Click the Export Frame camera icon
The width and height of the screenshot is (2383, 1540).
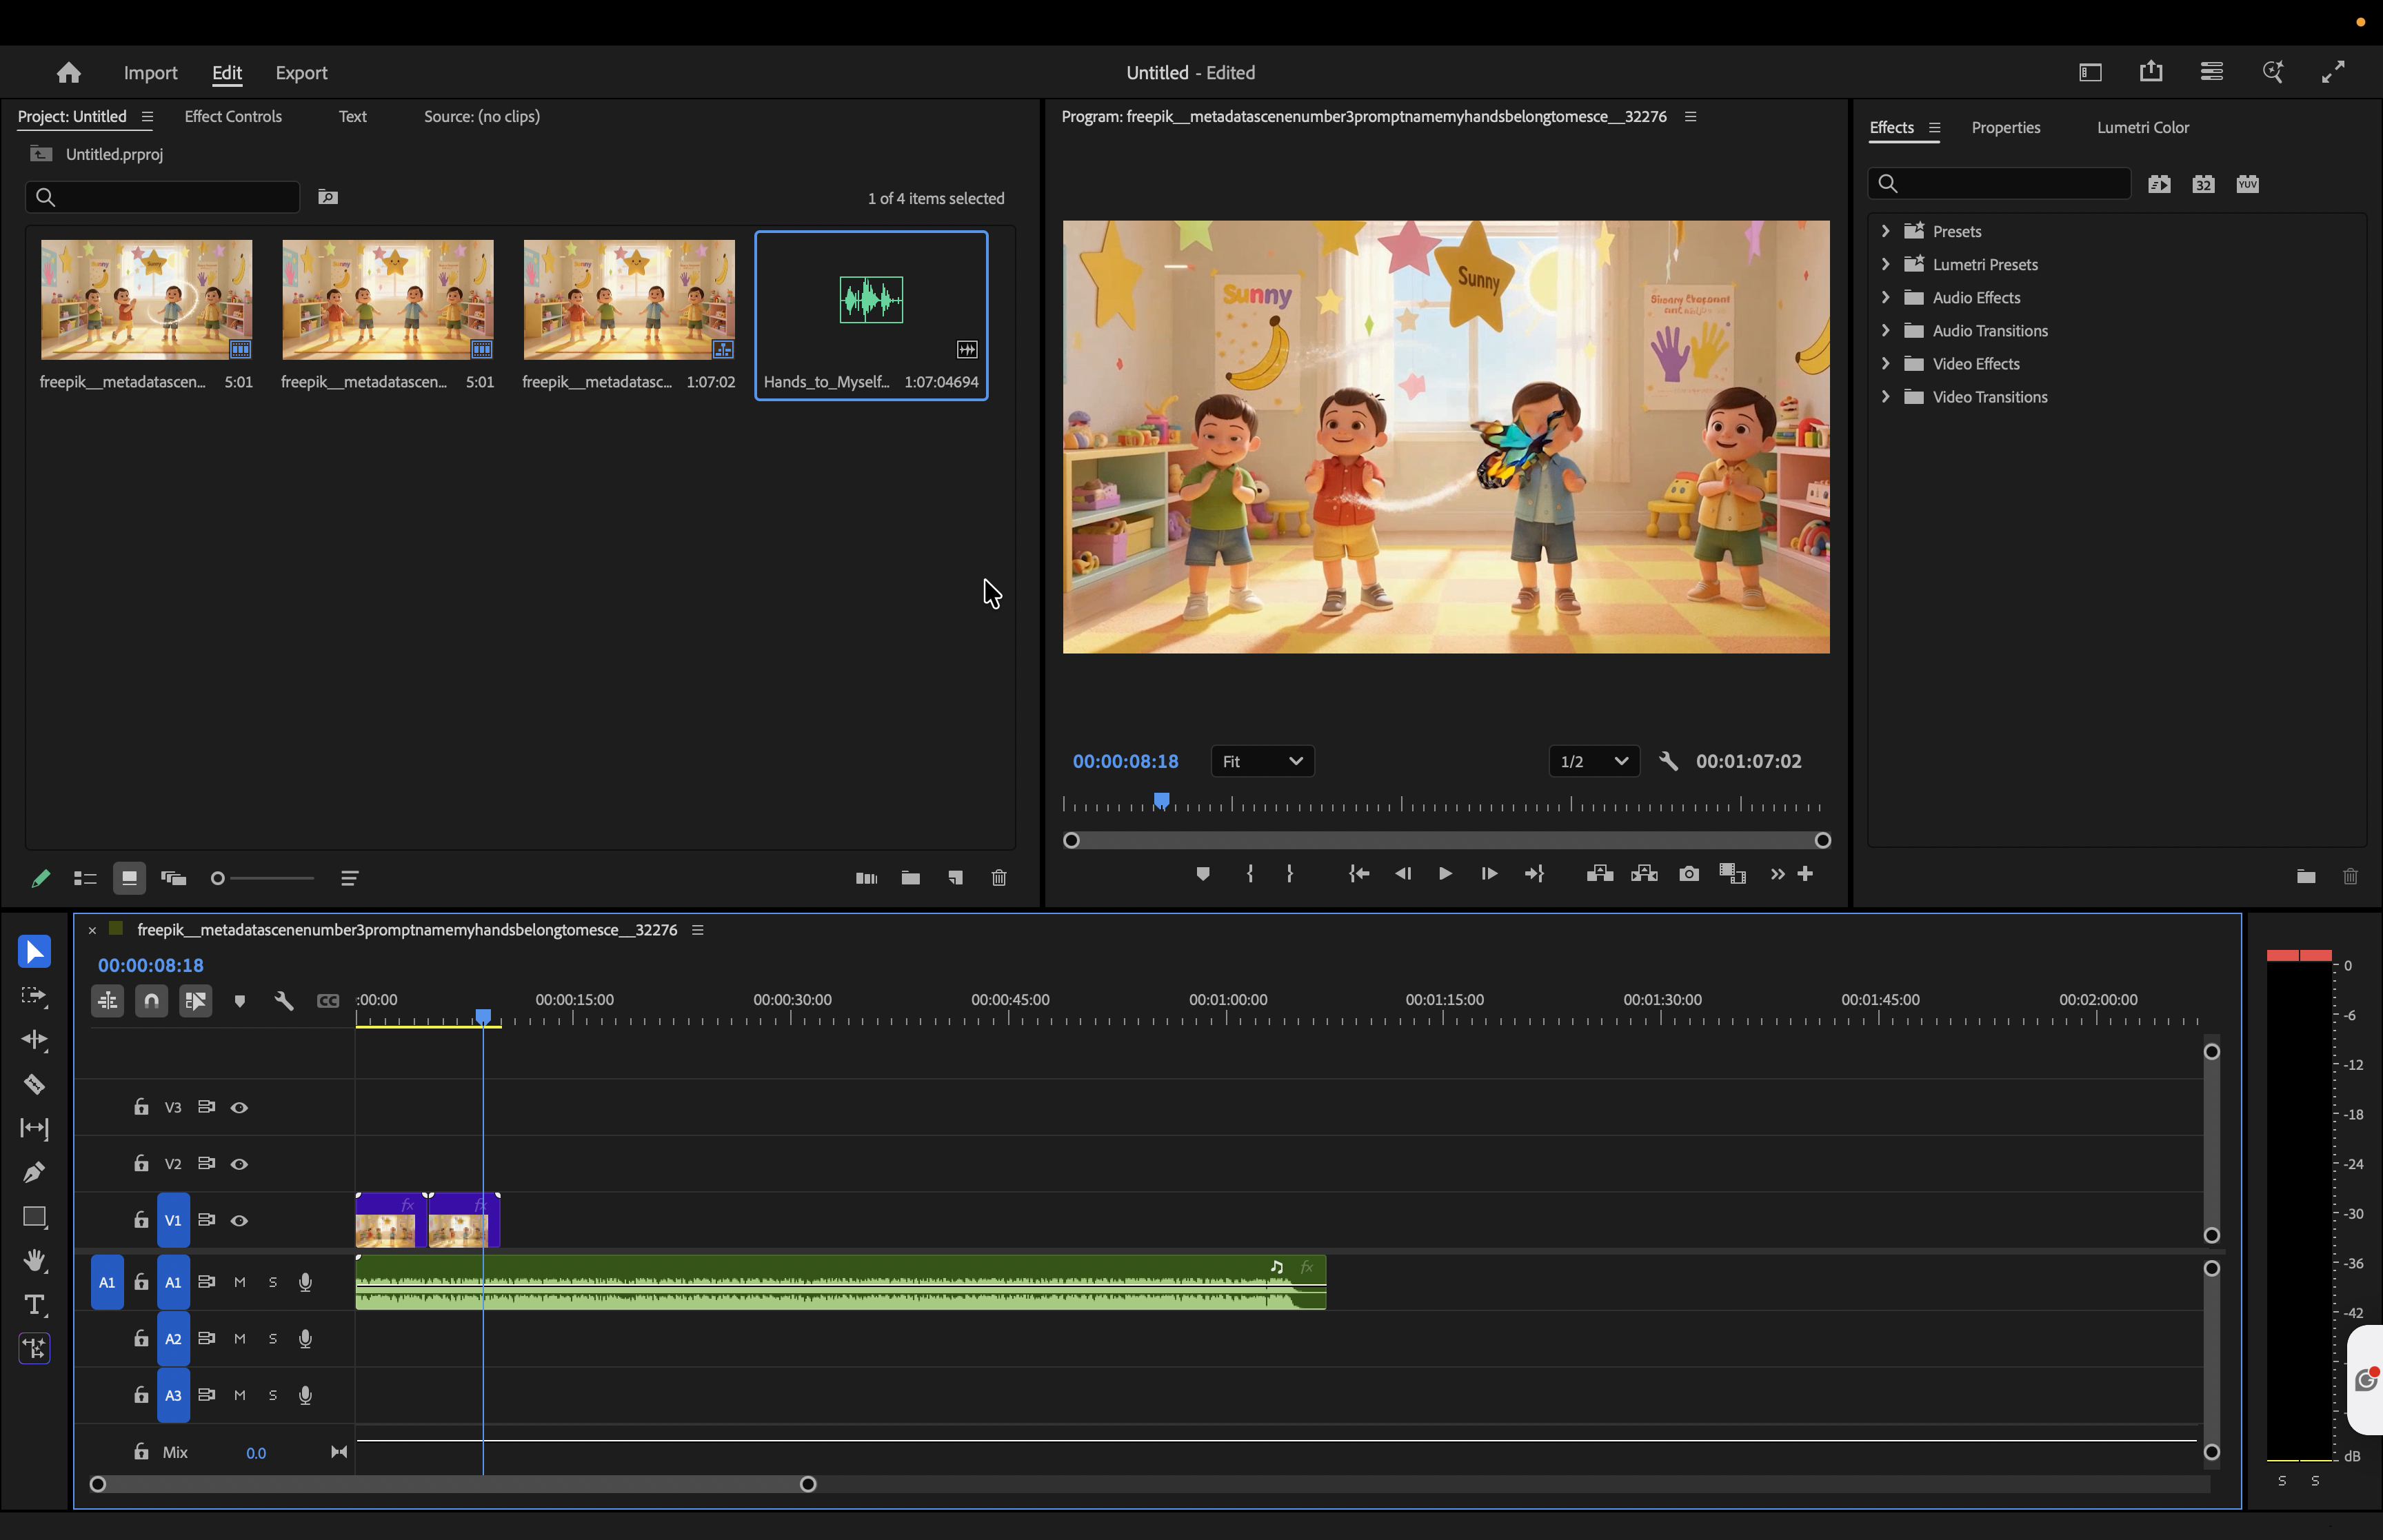click(1688, 874)
